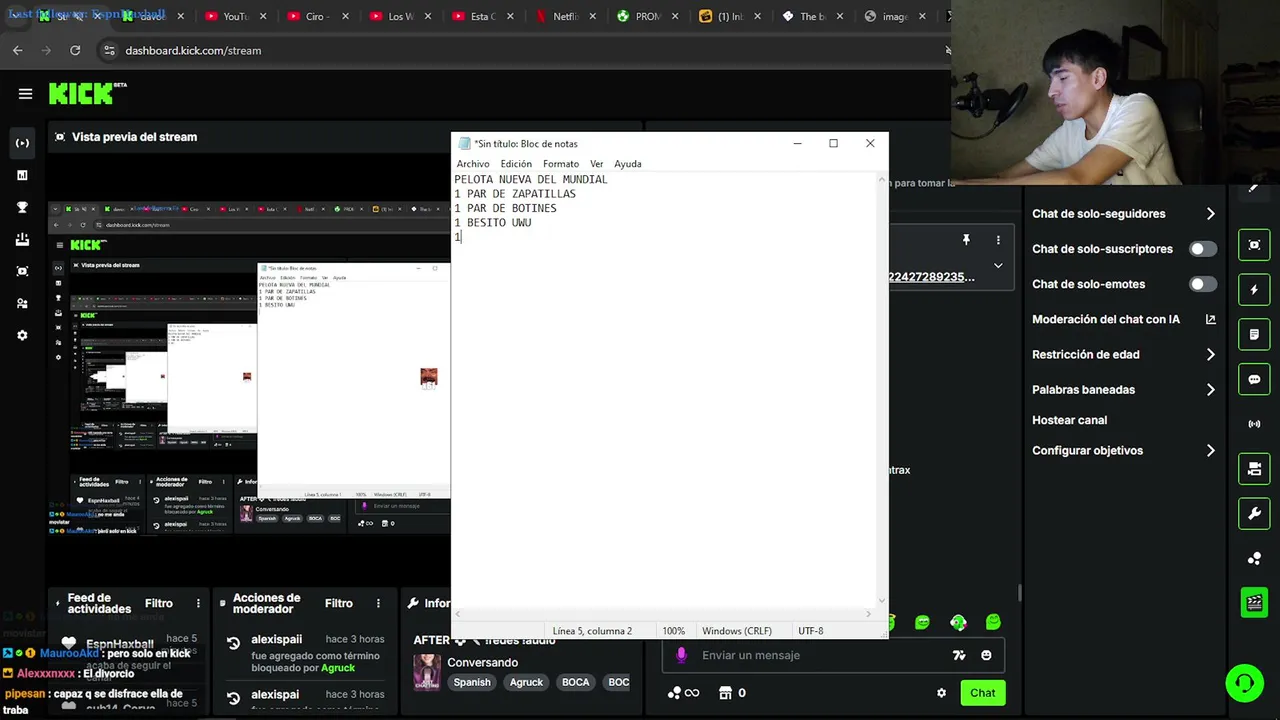Open the analytics chart icon in sidebar
1280x720 pixels.
22,175
